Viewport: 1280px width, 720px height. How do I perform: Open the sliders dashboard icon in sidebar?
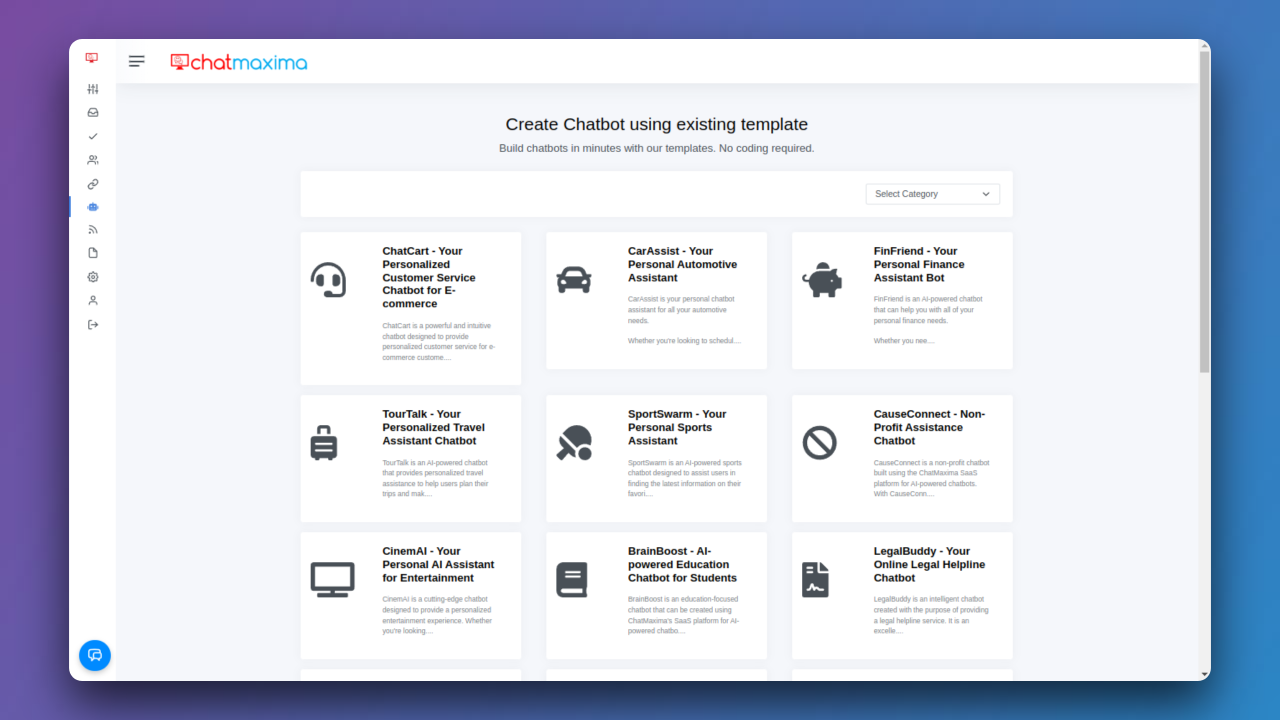(93, 89)
